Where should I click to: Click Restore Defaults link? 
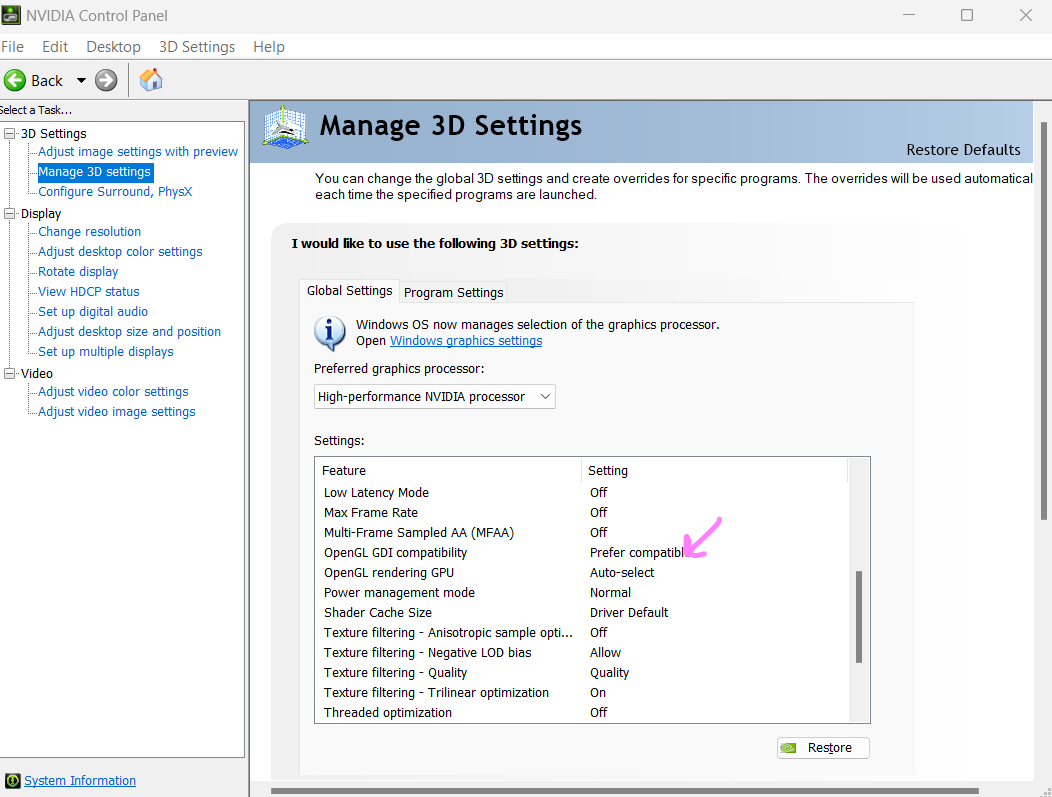point(963,150)
